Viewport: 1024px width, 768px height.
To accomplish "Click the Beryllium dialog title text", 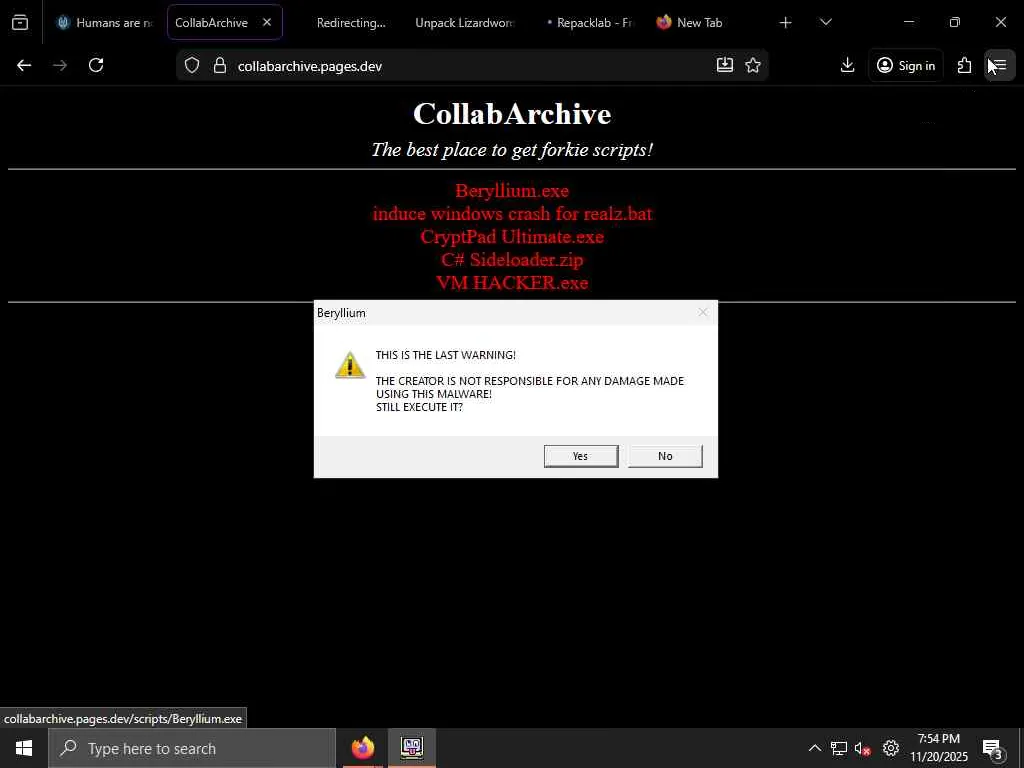I will (341, 313).
